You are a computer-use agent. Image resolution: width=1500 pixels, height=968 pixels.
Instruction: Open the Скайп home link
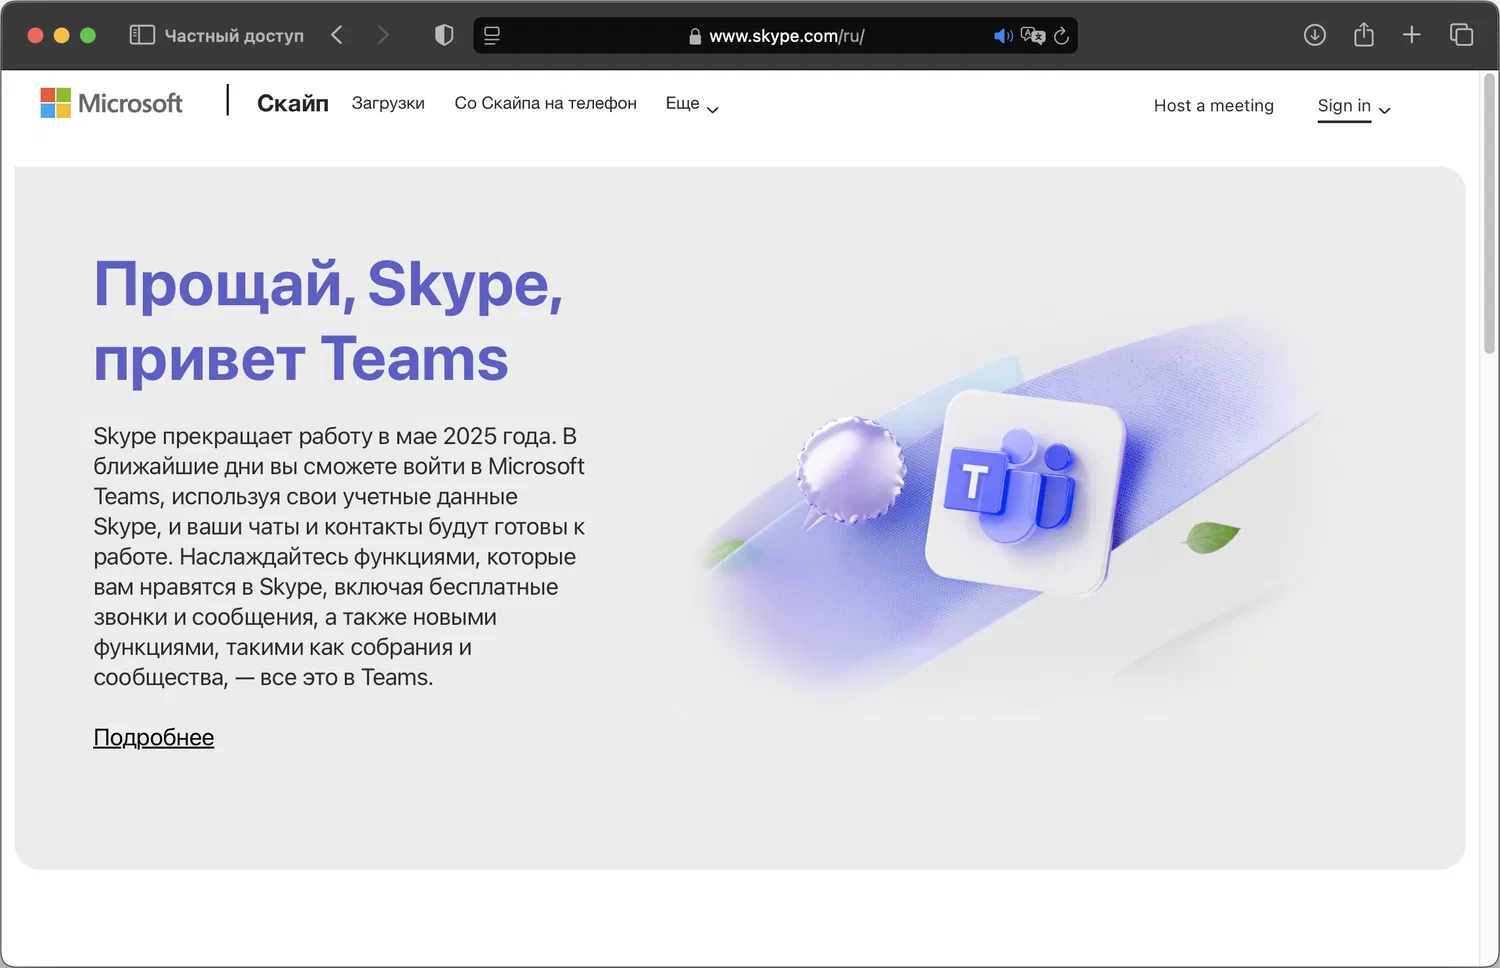[x=293, y=103]
